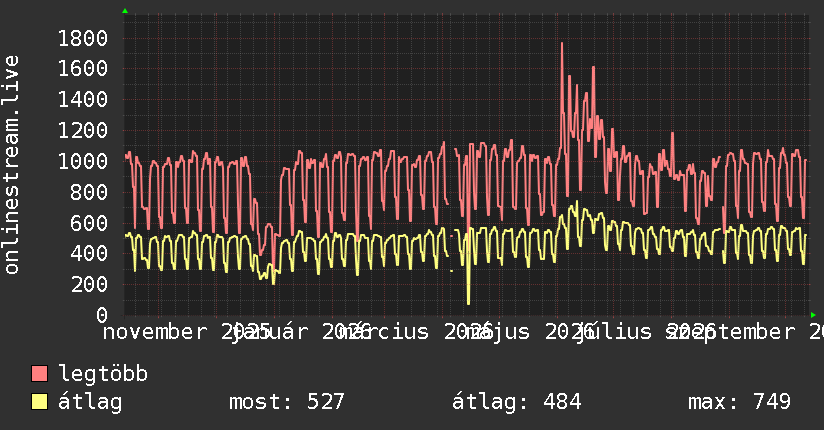
Task: Click the 'átlag: 484' statistic
Action: (x=517, y=402)
